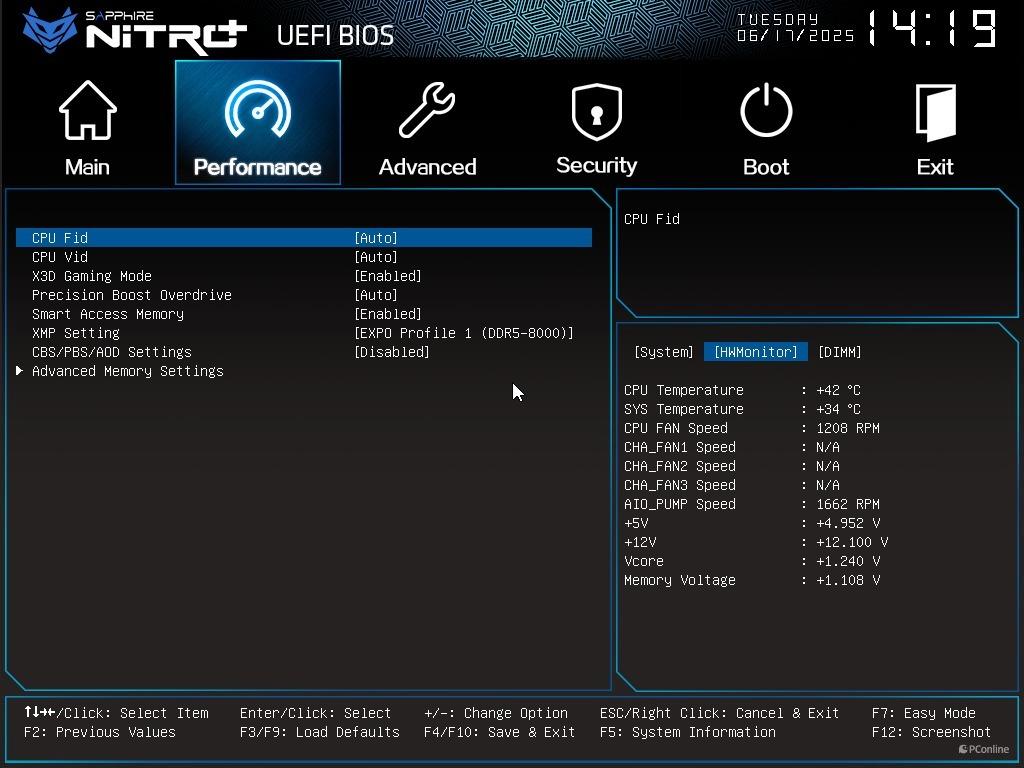Open the Boot tab label

[x=766, y=167]
